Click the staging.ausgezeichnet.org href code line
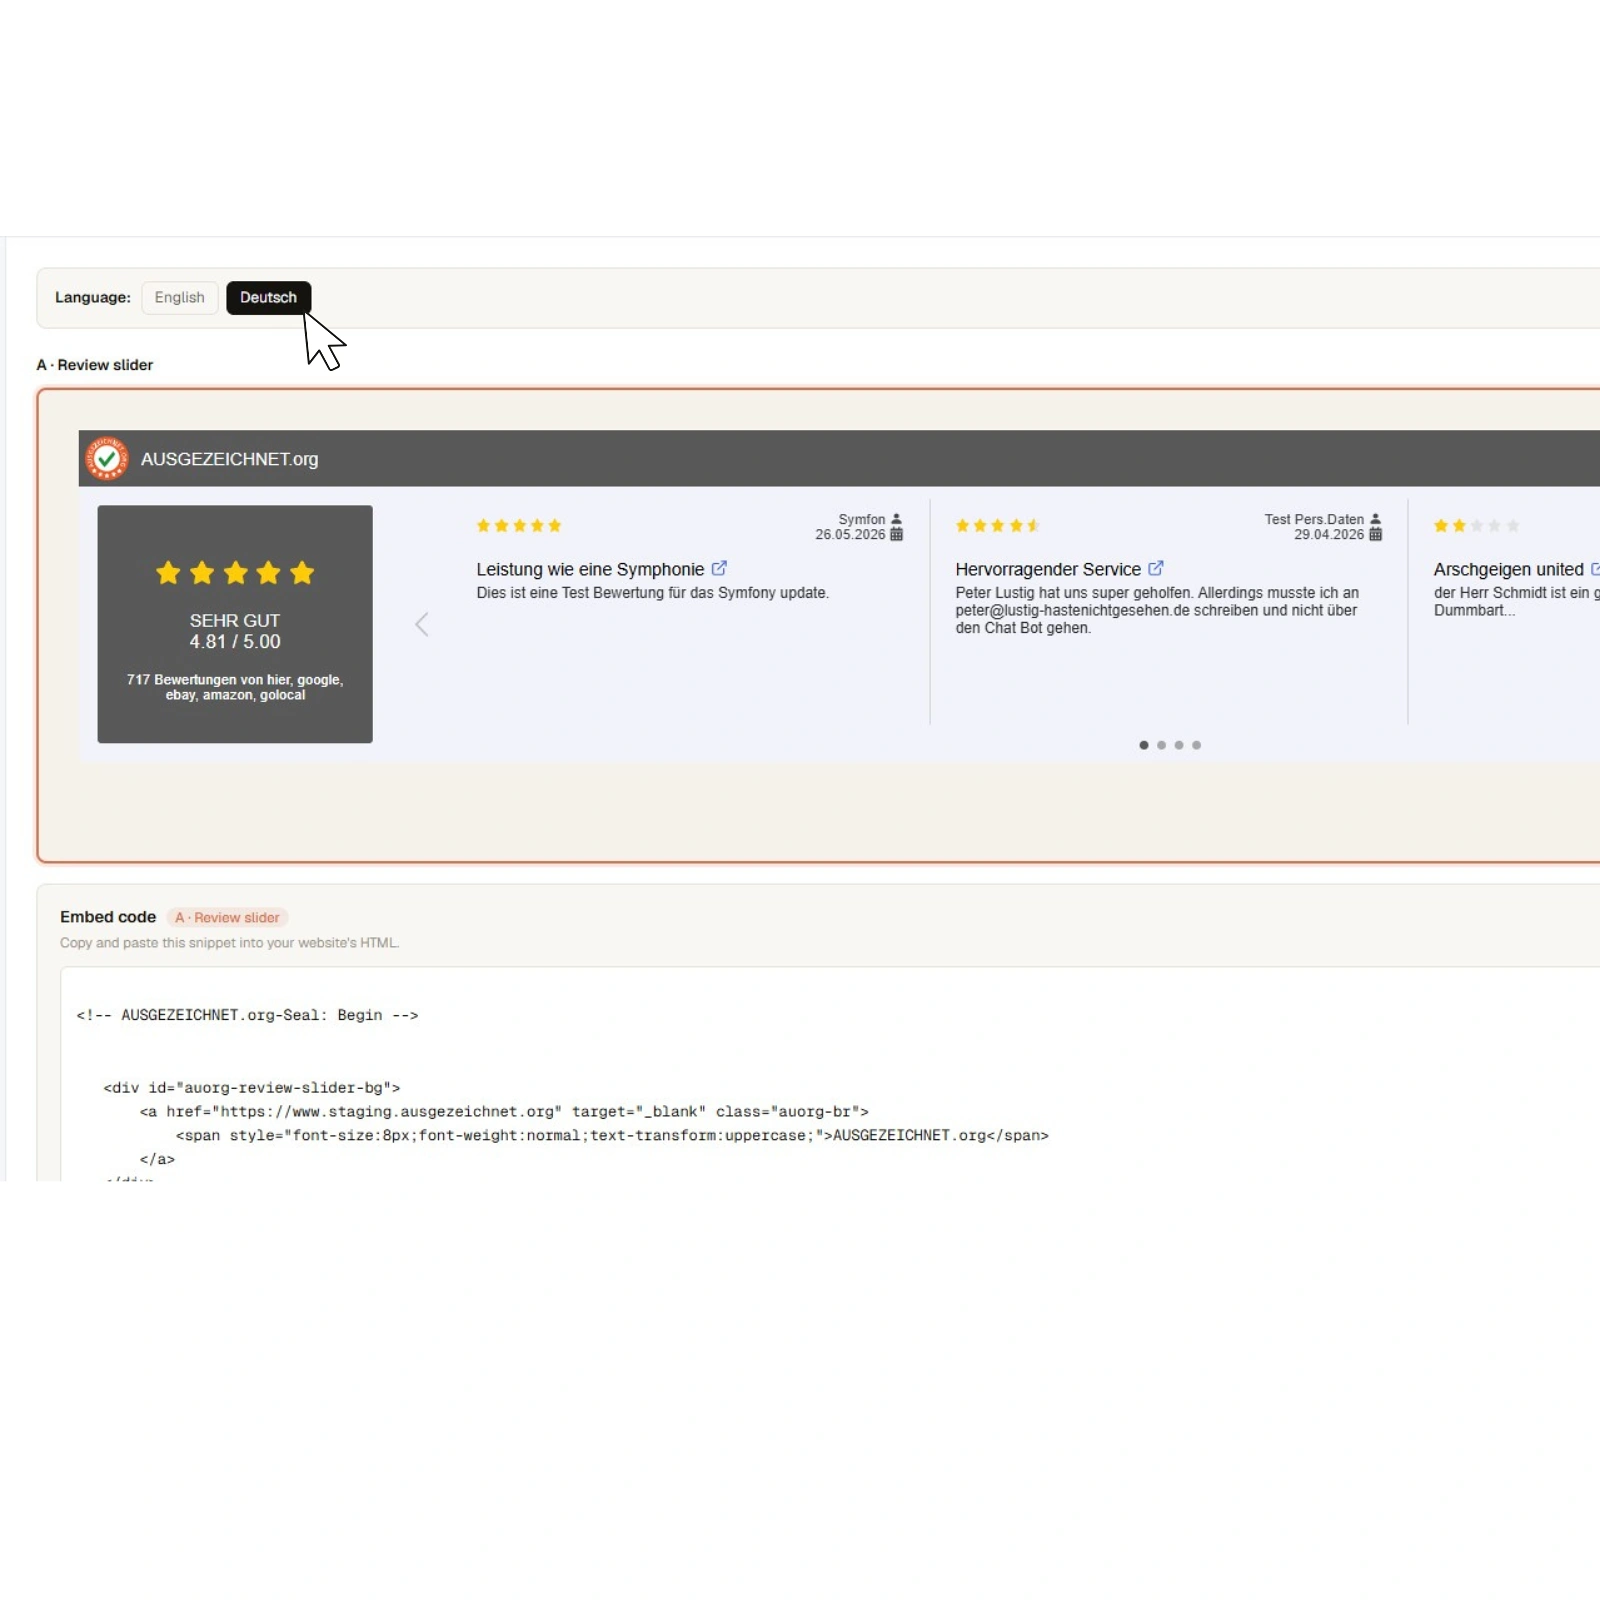1600x1600 pixels. tap(504, 1112)
